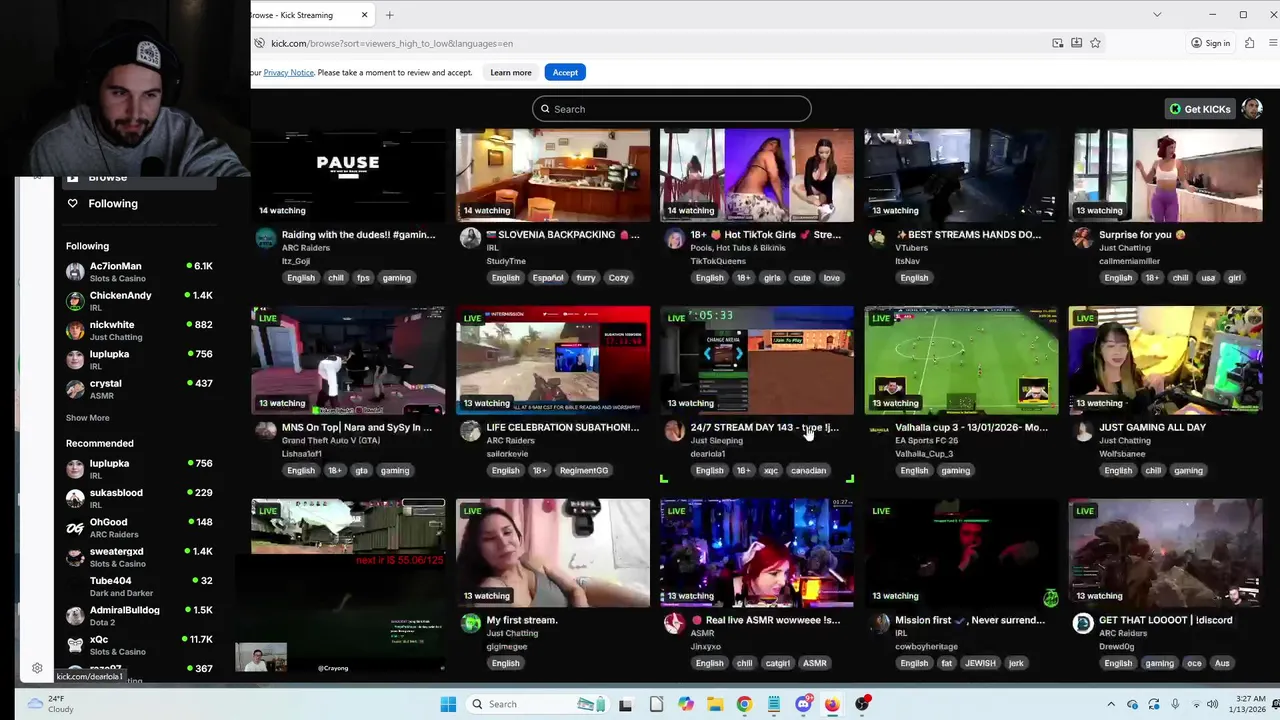Open ChickenAndy channel in sidebar
This screenshot has height=720, width=1280.
[139, 301]
